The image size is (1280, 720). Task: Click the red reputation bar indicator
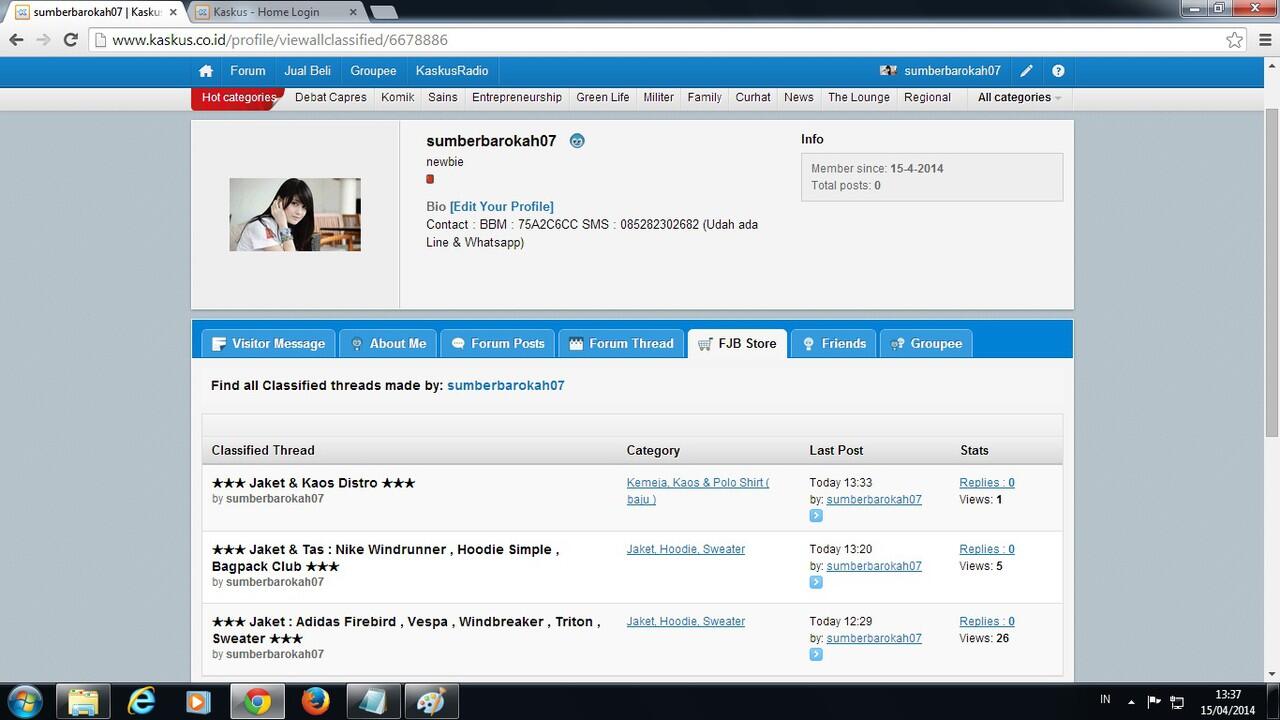(430, 179)
